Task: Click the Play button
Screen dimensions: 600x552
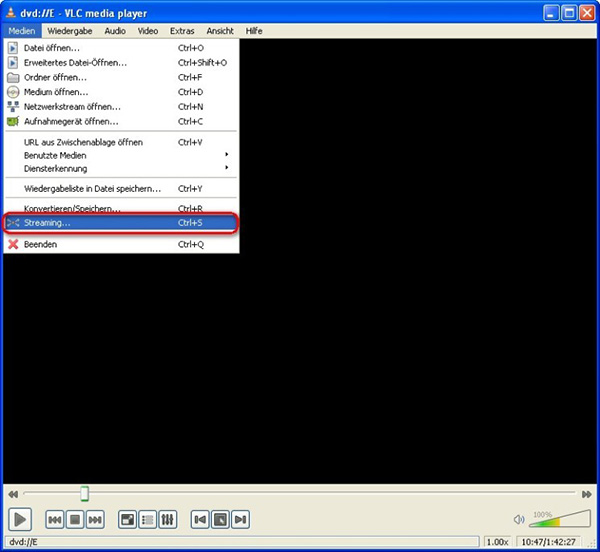Action: click(x=20, y=519)
